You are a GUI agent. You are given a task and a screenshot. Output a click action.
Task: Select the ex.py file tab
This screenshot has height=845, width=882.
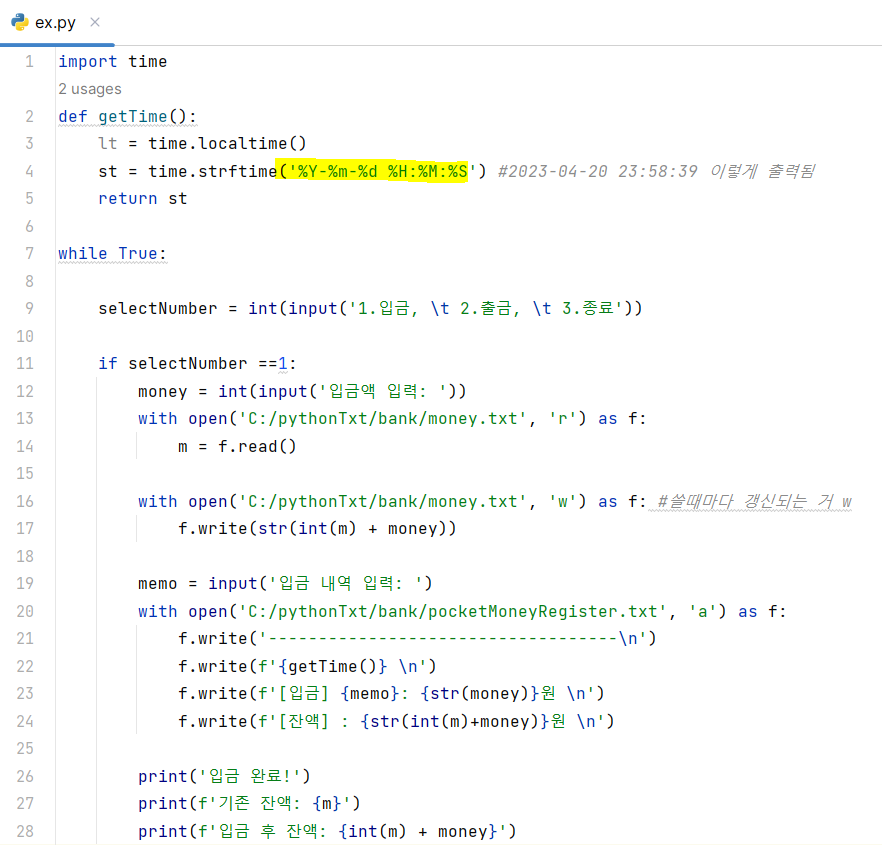pyautogui.click(x=55, y=23)
